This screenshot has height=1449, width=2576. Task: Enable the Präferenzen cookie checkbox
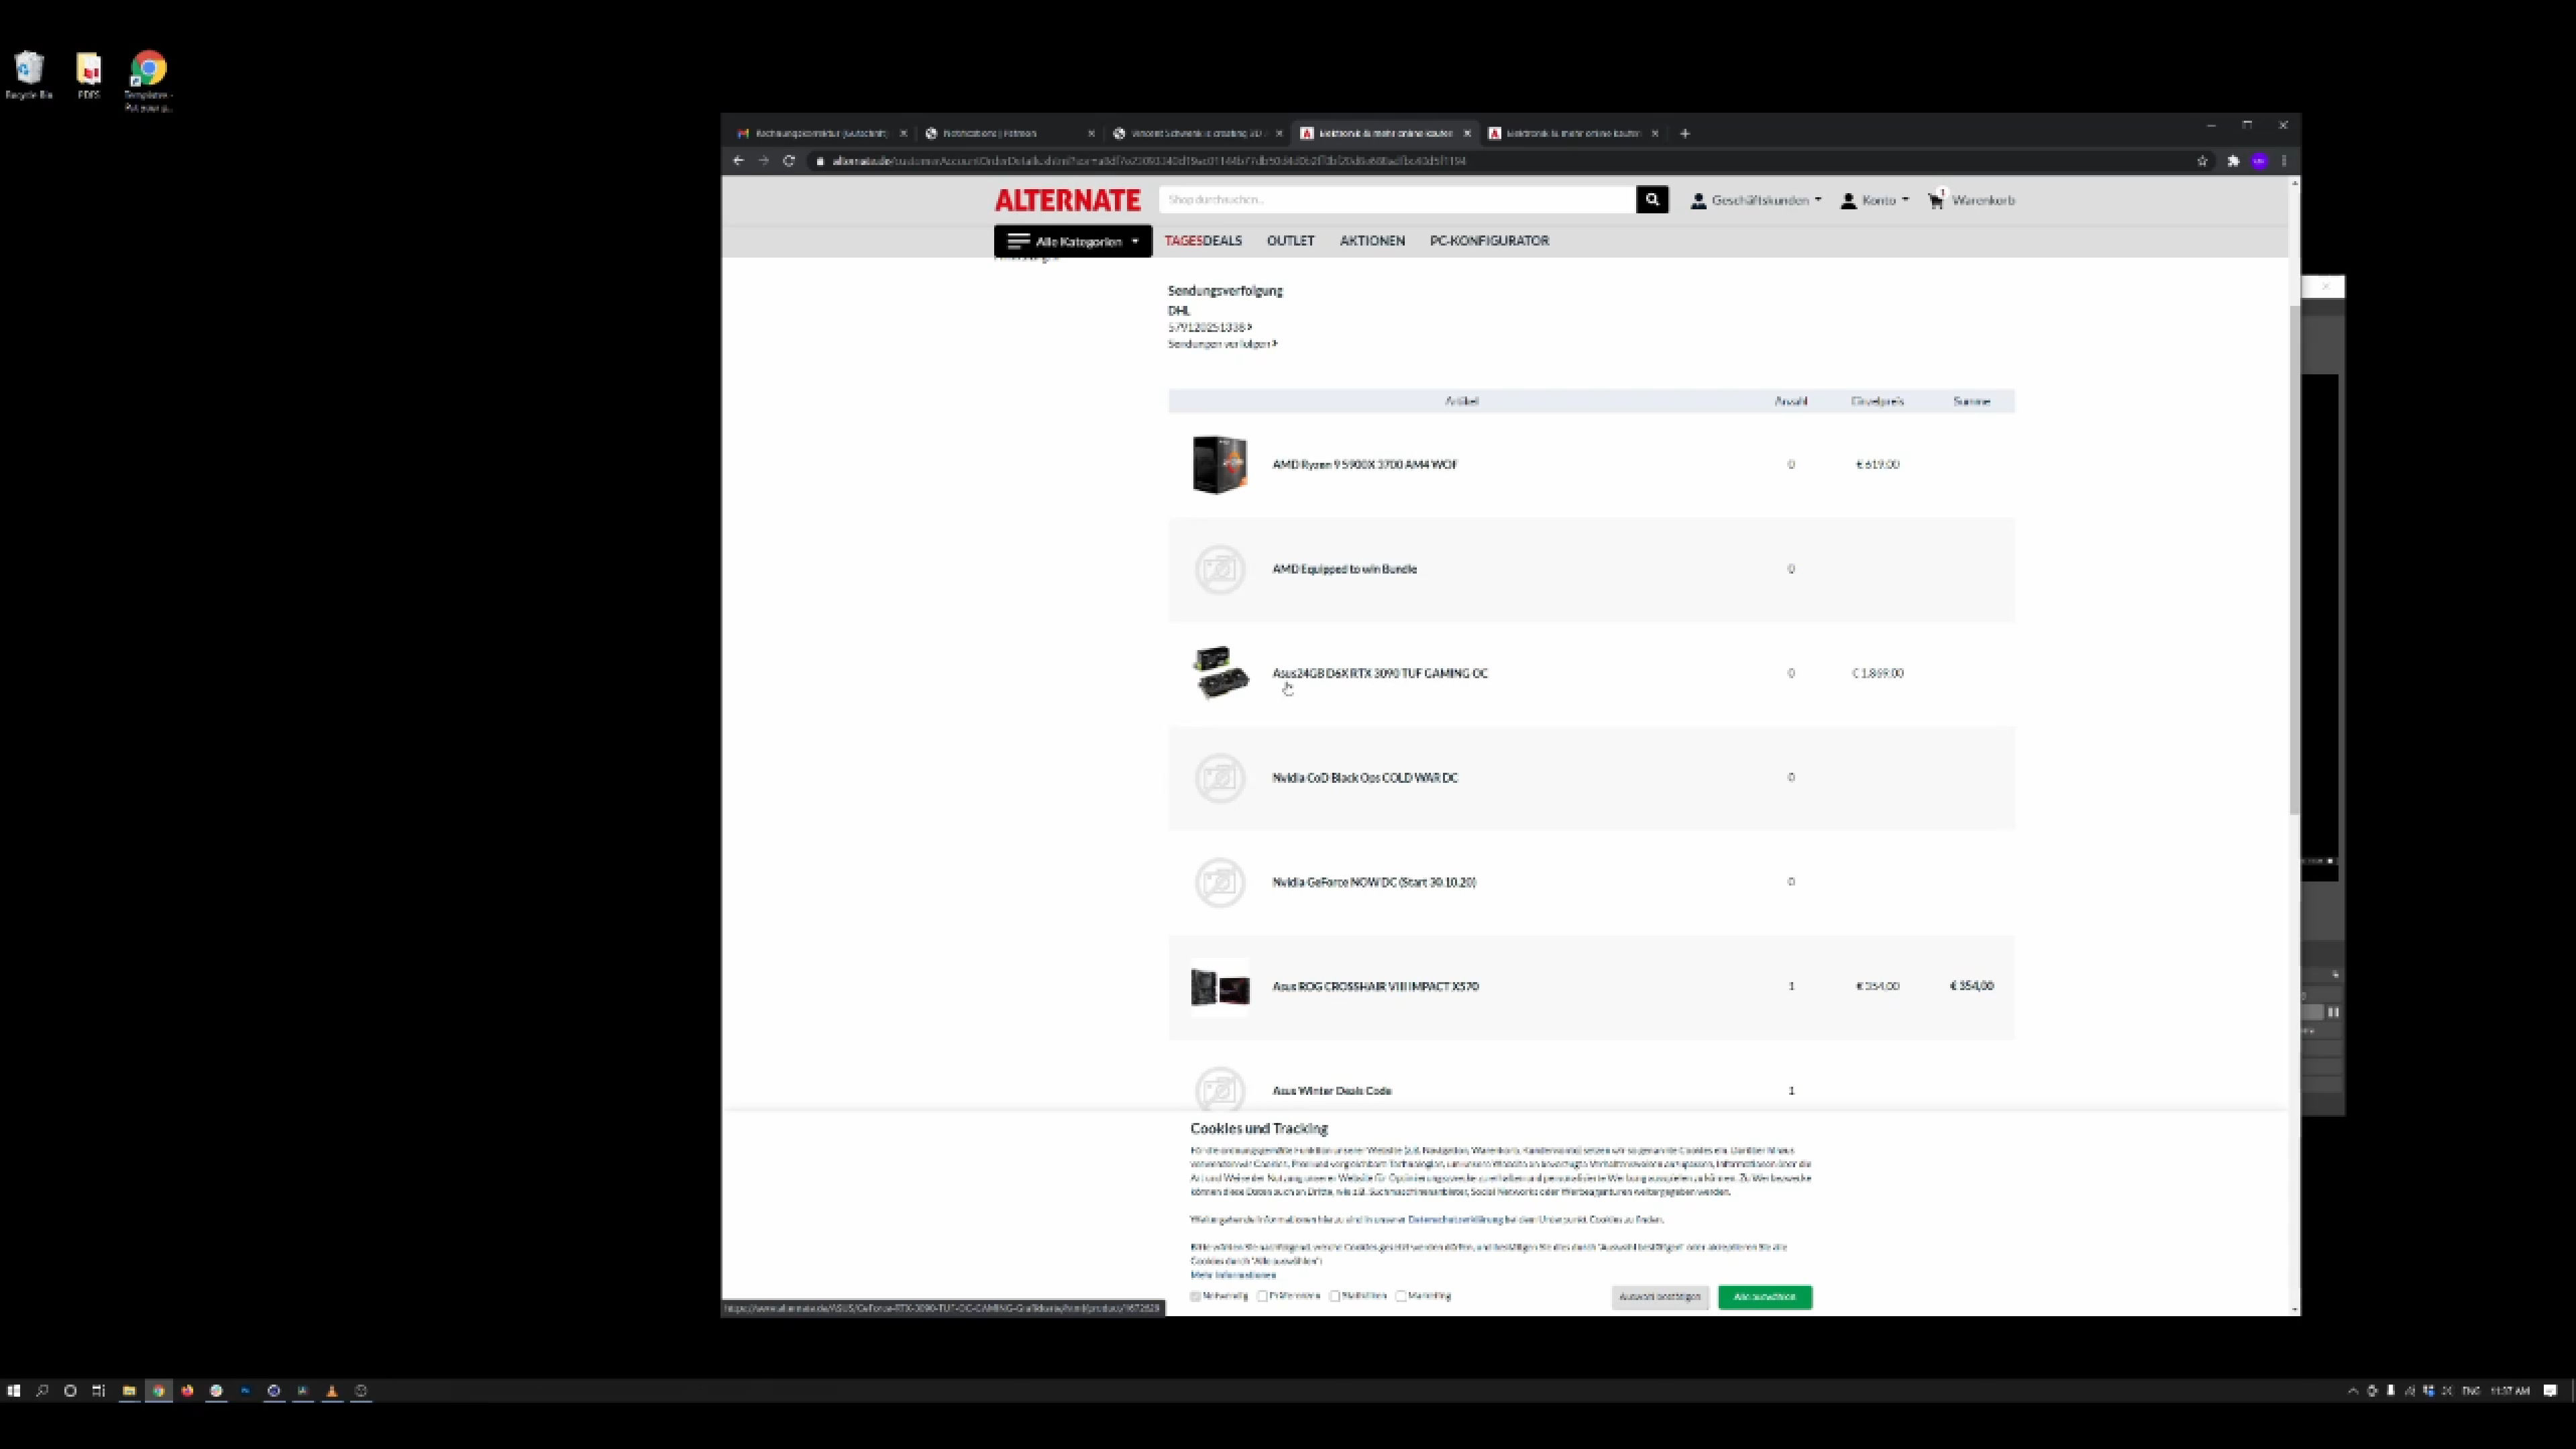point(1263,1296)
